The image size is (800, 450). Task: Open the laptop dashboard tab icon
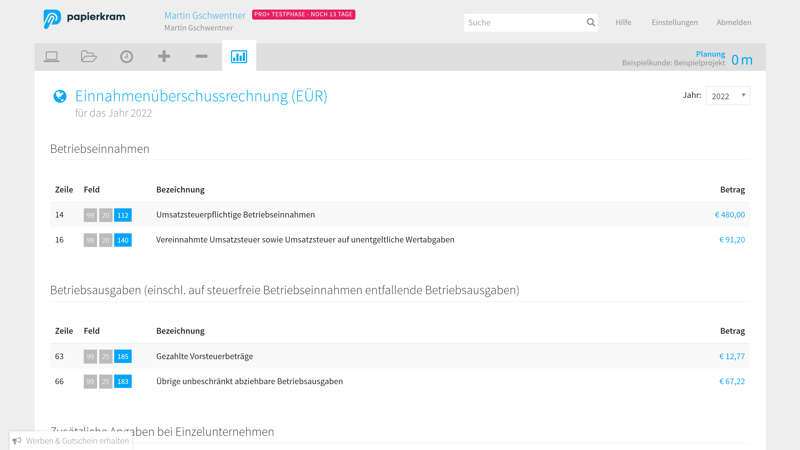pyautogui.click(x=52, y=57)
